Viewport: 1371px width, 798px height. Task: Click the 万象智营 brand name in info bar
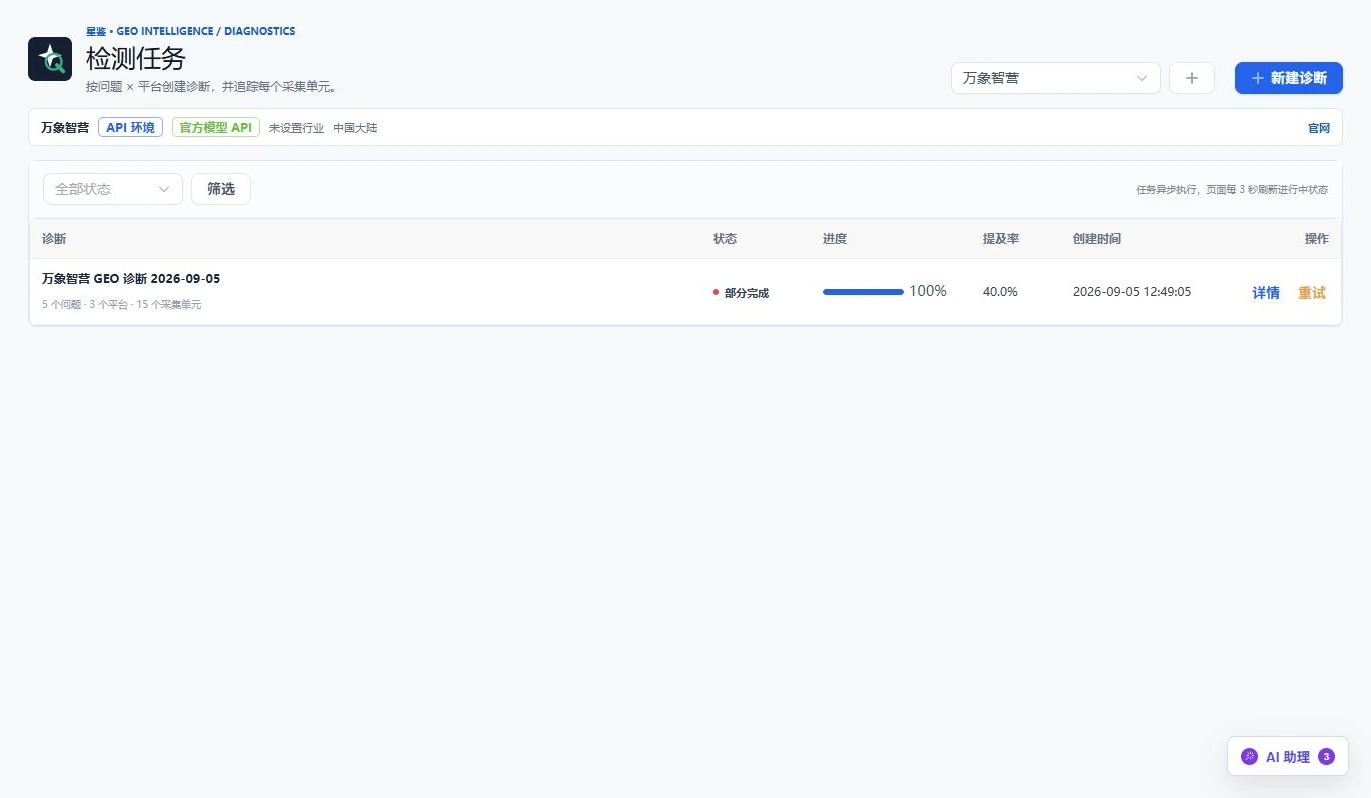coord(65,127)
